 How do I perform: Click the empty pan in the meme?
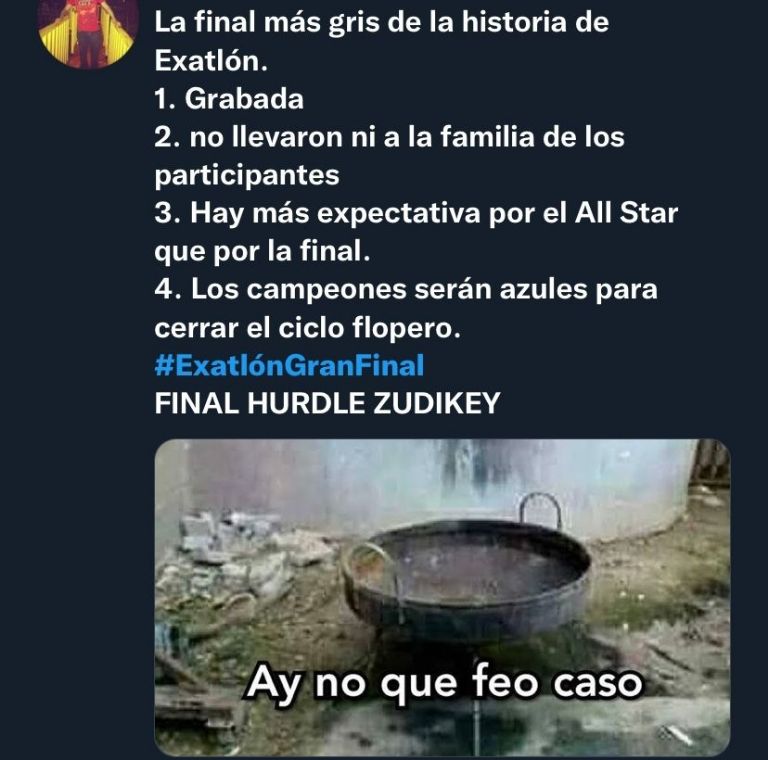point(466,578)
